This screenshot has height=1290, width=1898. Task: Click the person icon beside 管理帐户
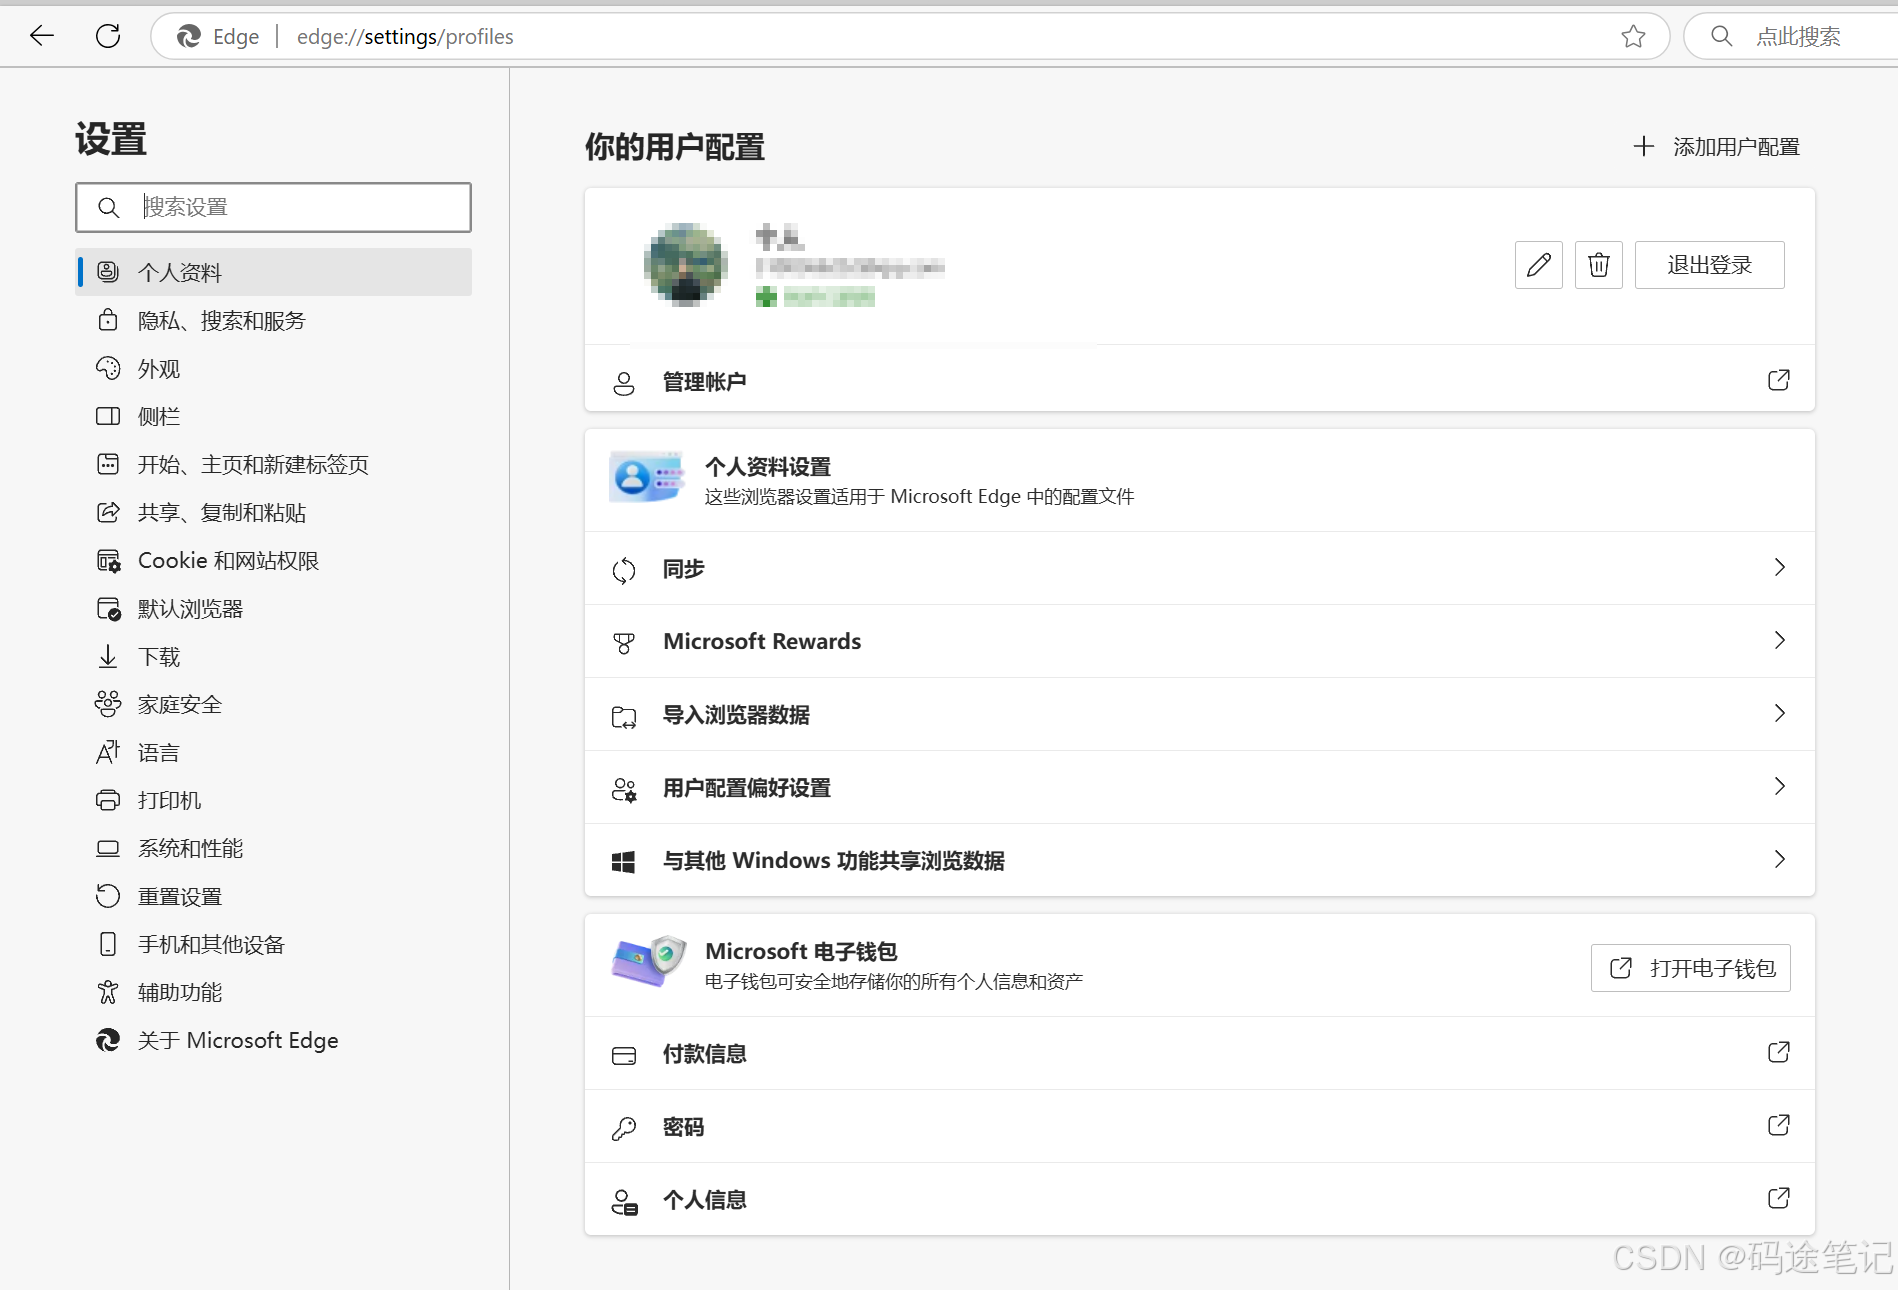click(624, 383)
